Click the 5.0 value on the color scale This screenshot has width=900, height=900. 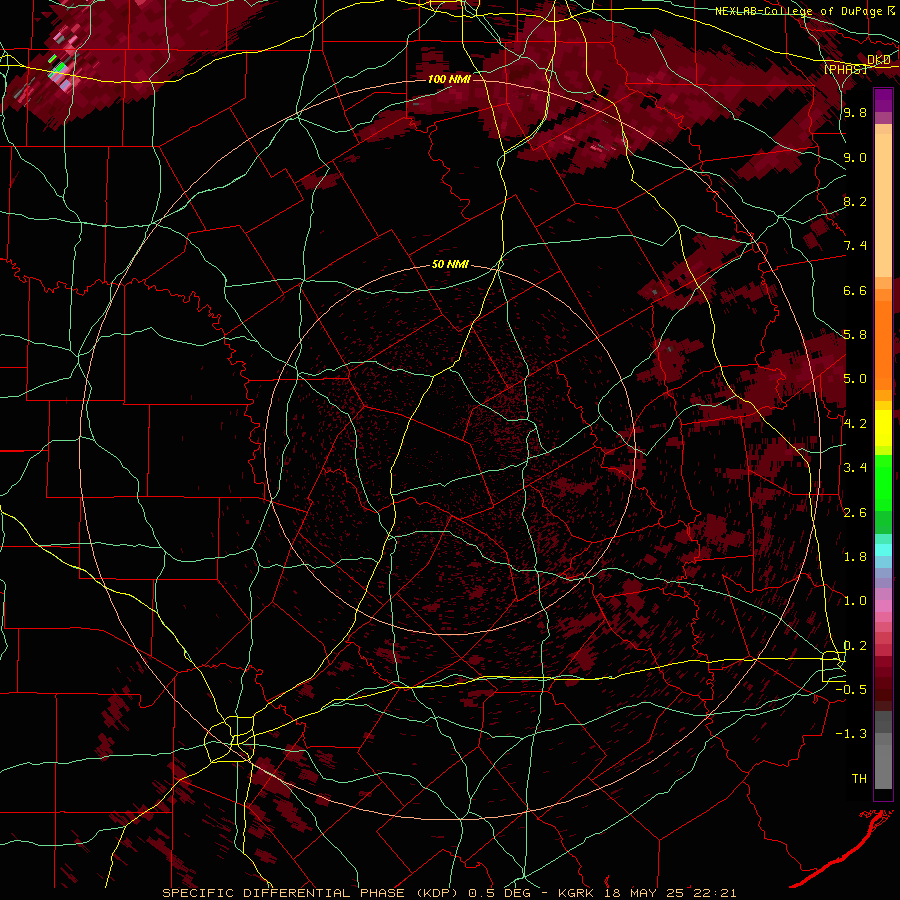tap(855, 379)
